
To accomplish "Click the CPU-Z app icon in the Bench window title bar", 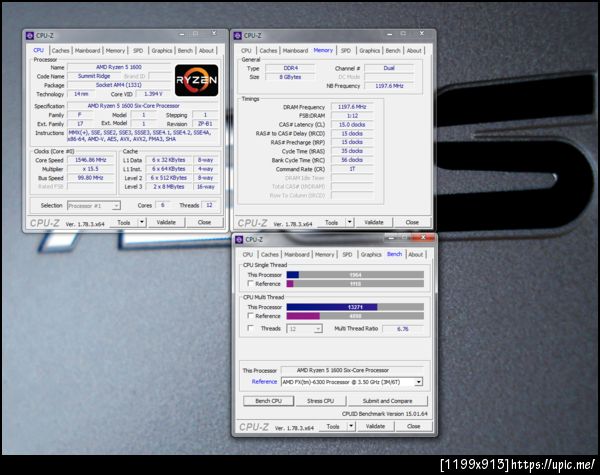I will [x=239, y=240].
